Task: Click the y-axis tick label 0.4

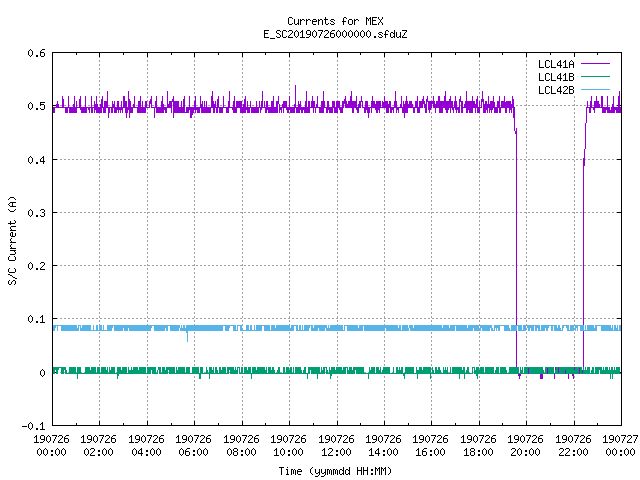Action: tap(36, 160)
